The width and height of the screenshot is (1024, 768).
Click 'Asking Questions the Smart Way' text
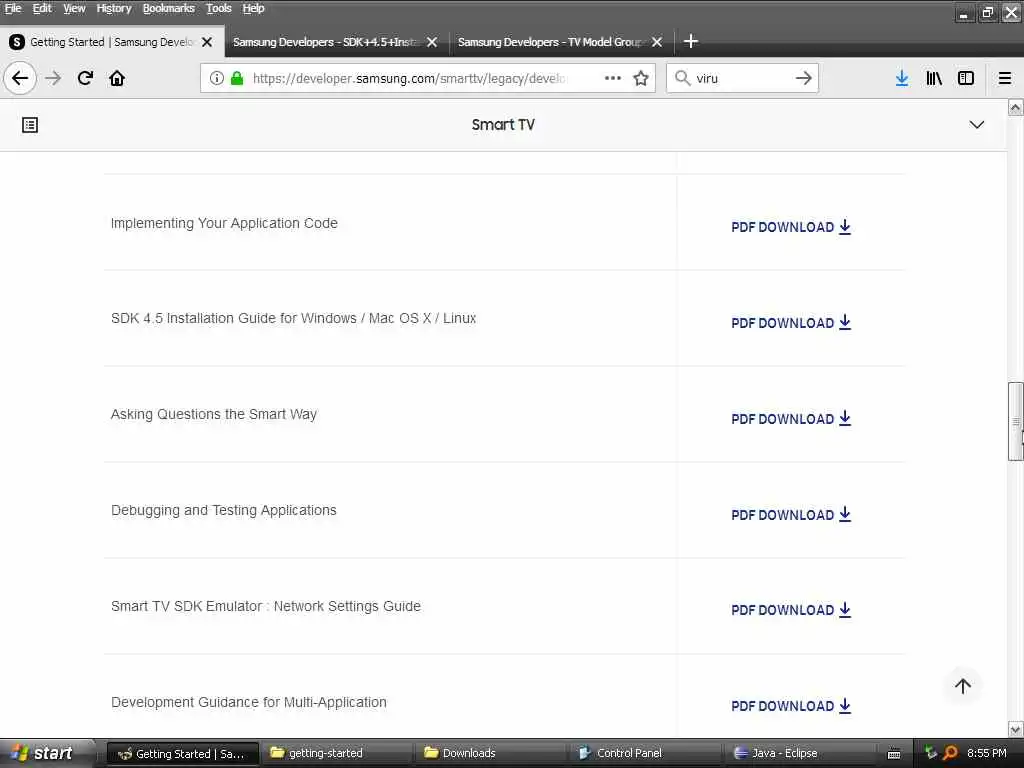pyautogui.click(x=214, y=414)
